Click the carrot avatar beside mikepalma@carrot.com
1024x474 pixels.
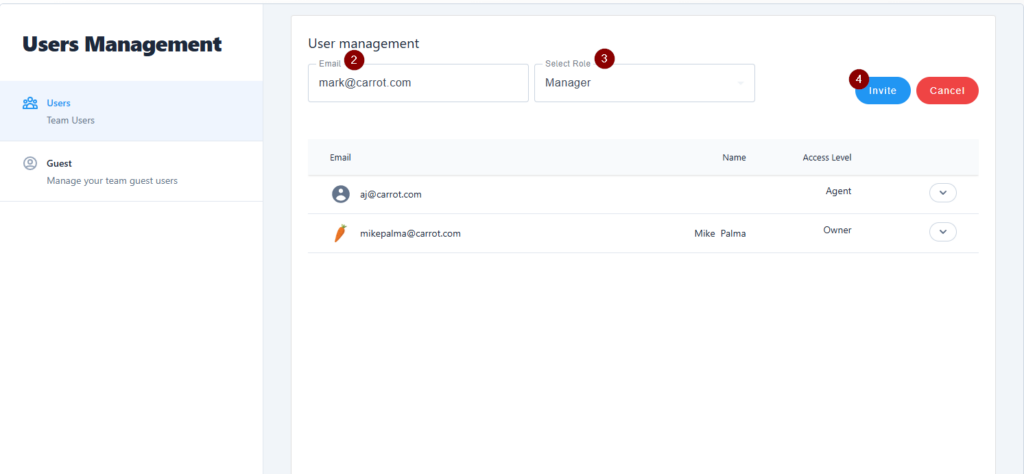pos(341,233)
